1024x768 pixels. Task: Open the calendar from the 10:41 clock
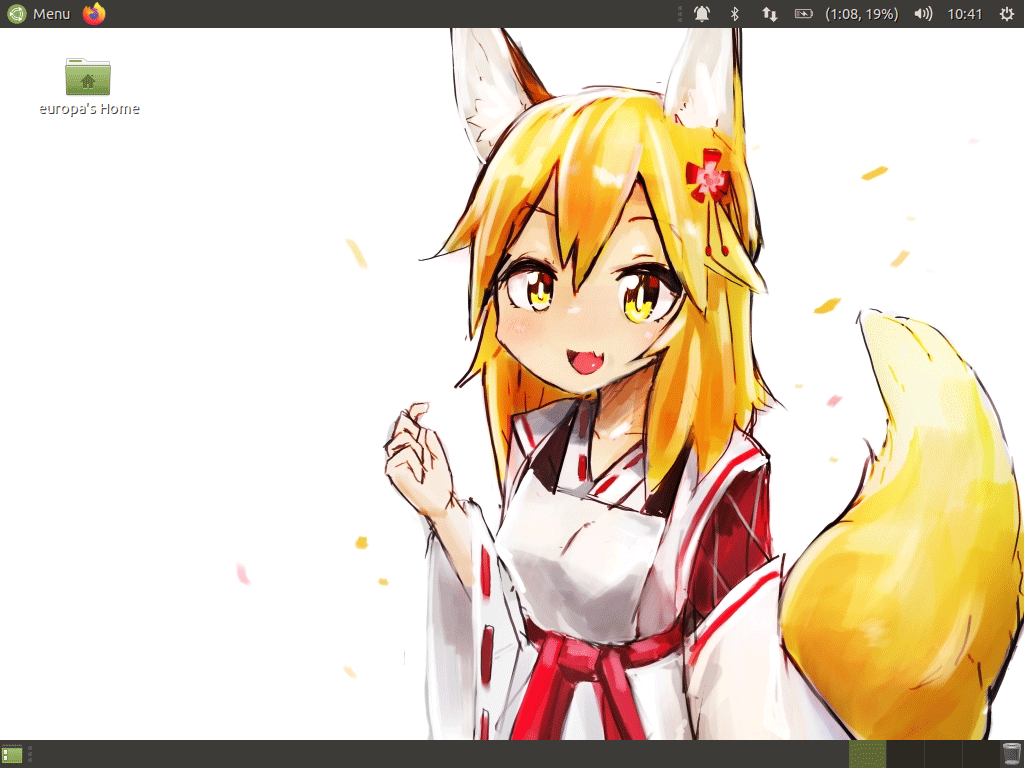965,14
